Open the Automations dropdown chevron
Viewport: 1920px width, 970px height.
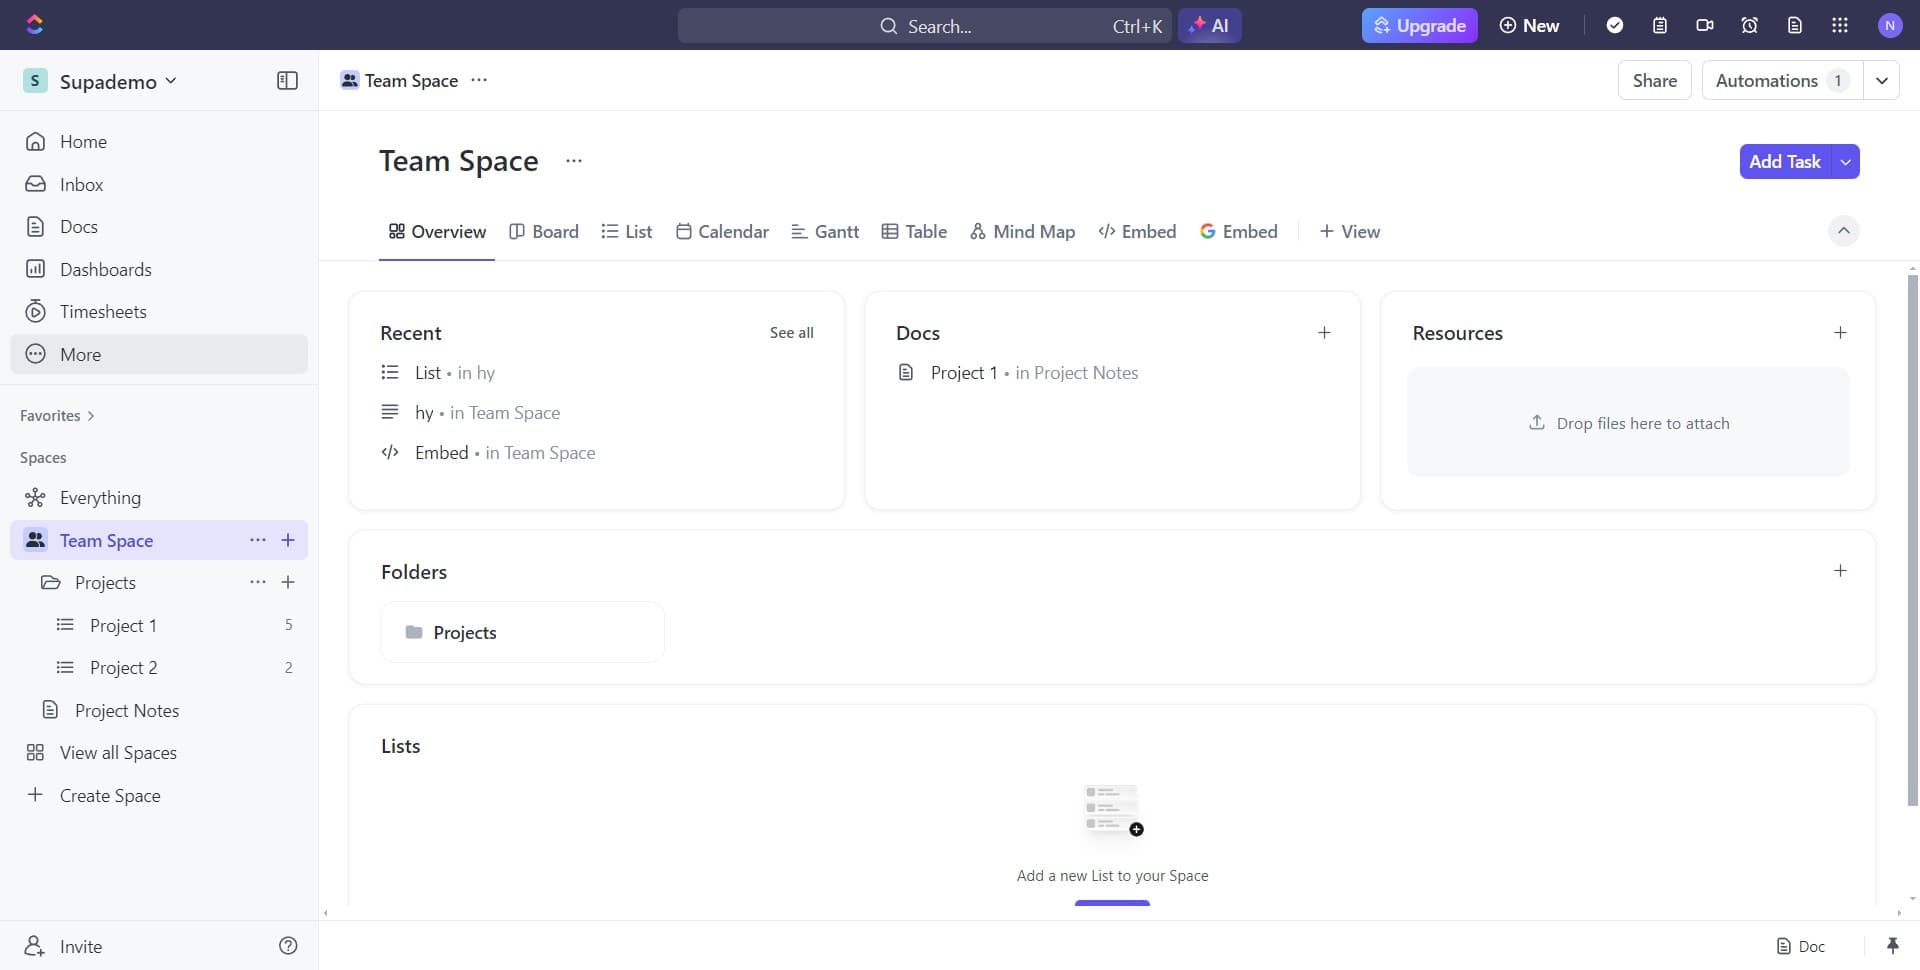click(x=1883, y=80)
